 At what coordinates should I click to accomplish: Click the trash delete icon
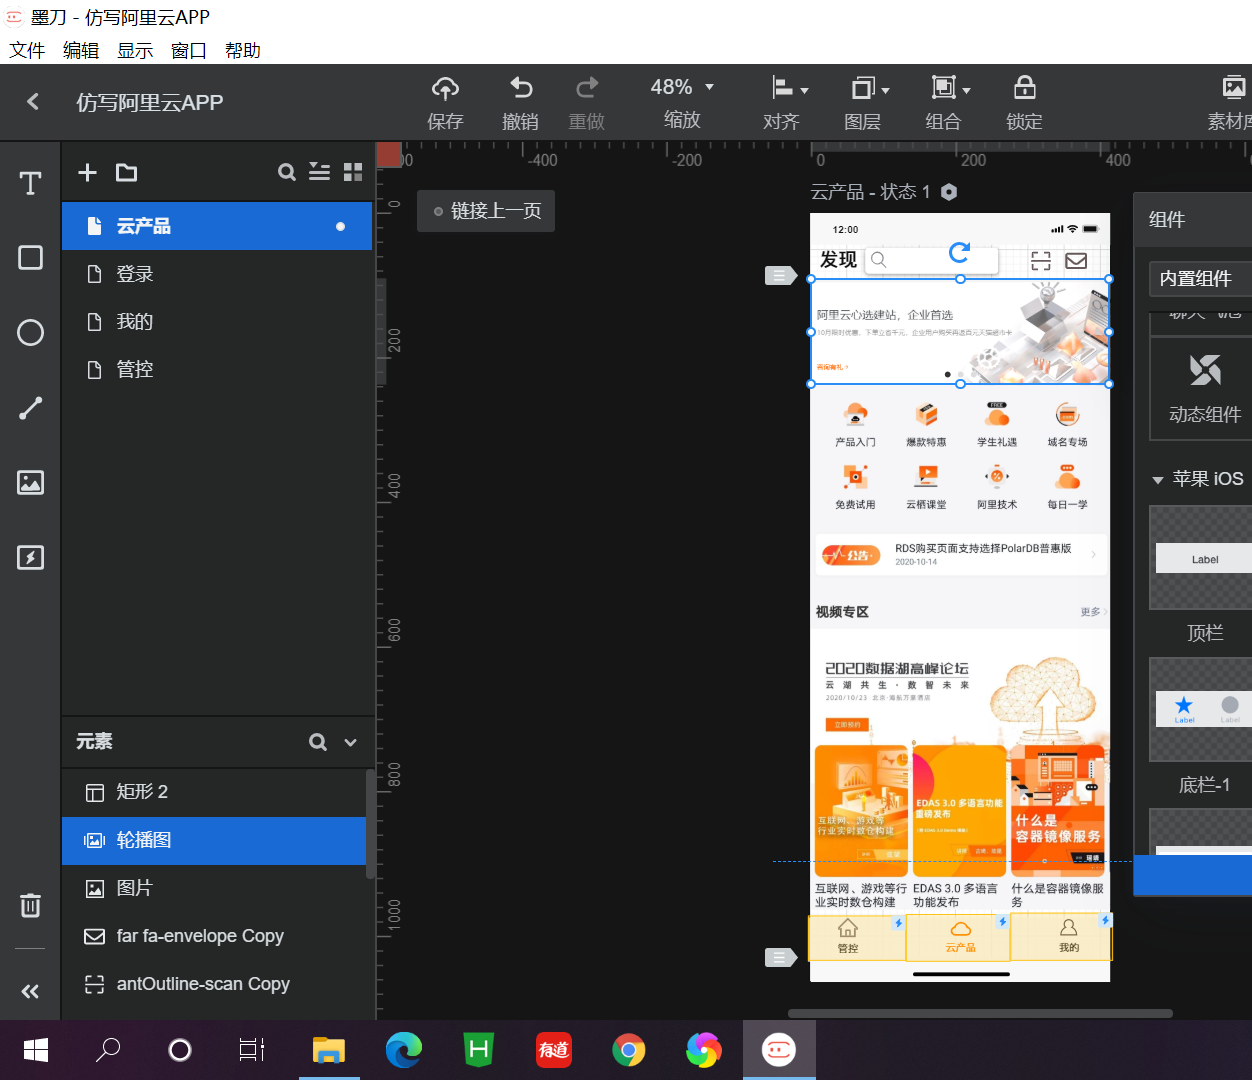click(31, 905)
